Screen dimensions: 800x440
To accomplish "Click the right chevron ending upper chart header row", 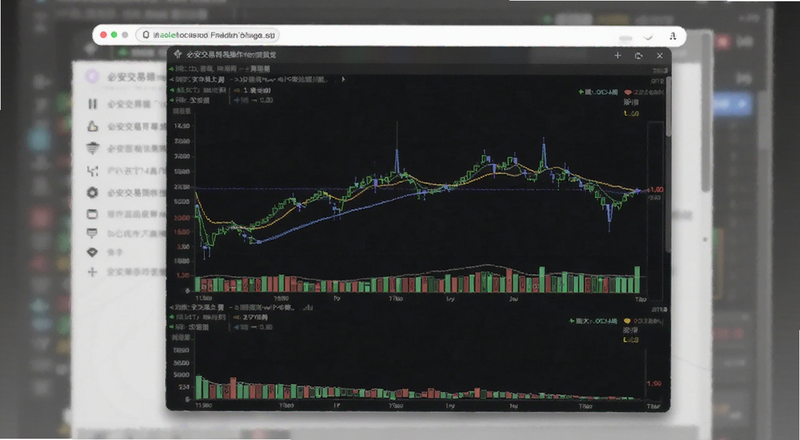I will pyautogui.click(x=343, y=80).
